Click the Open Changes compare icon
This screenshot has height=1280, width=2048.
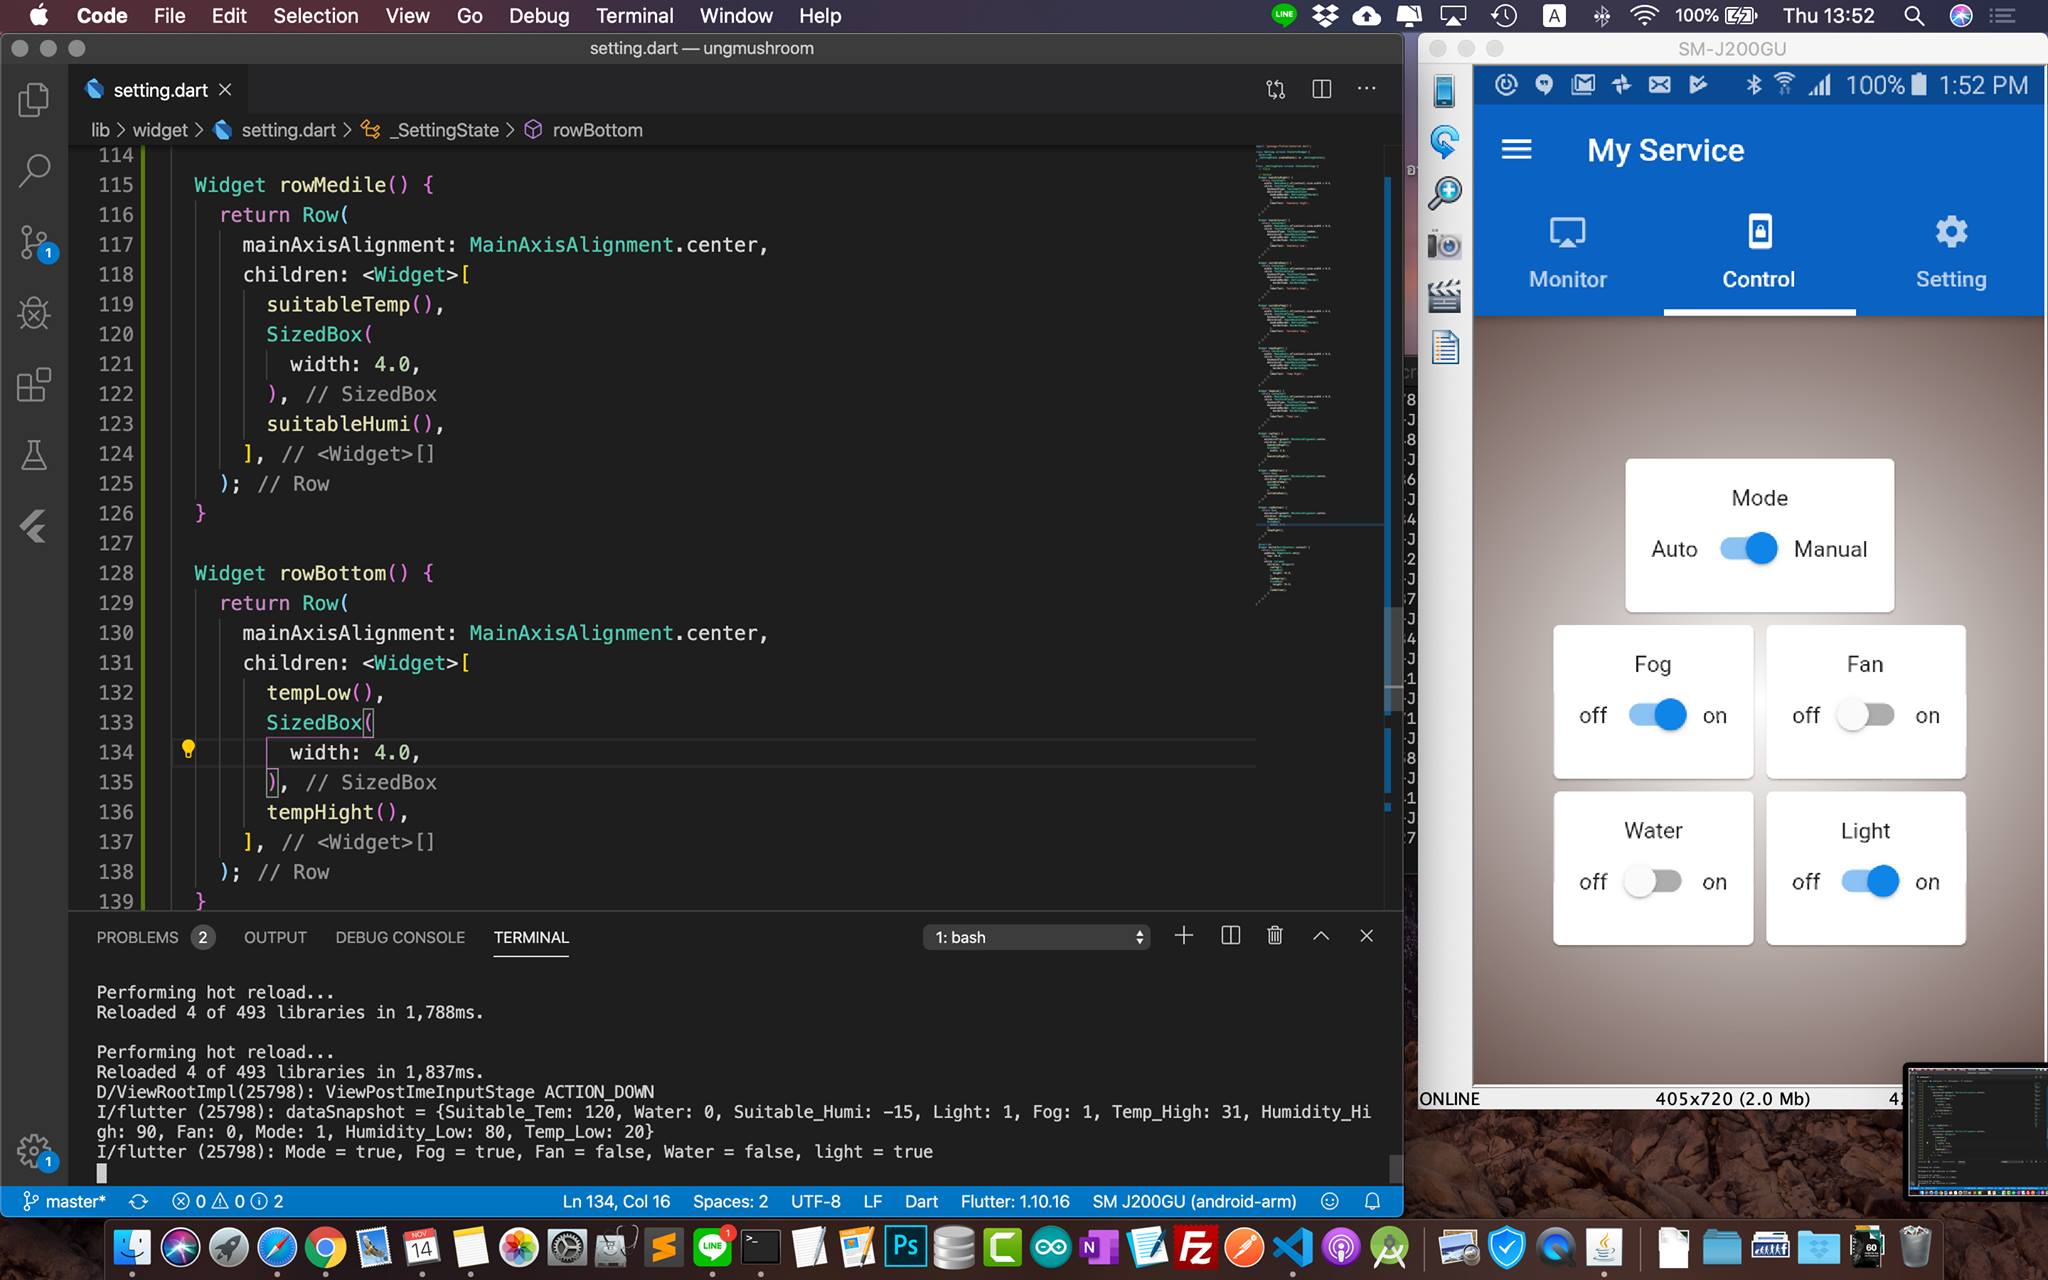[1275, 89]
